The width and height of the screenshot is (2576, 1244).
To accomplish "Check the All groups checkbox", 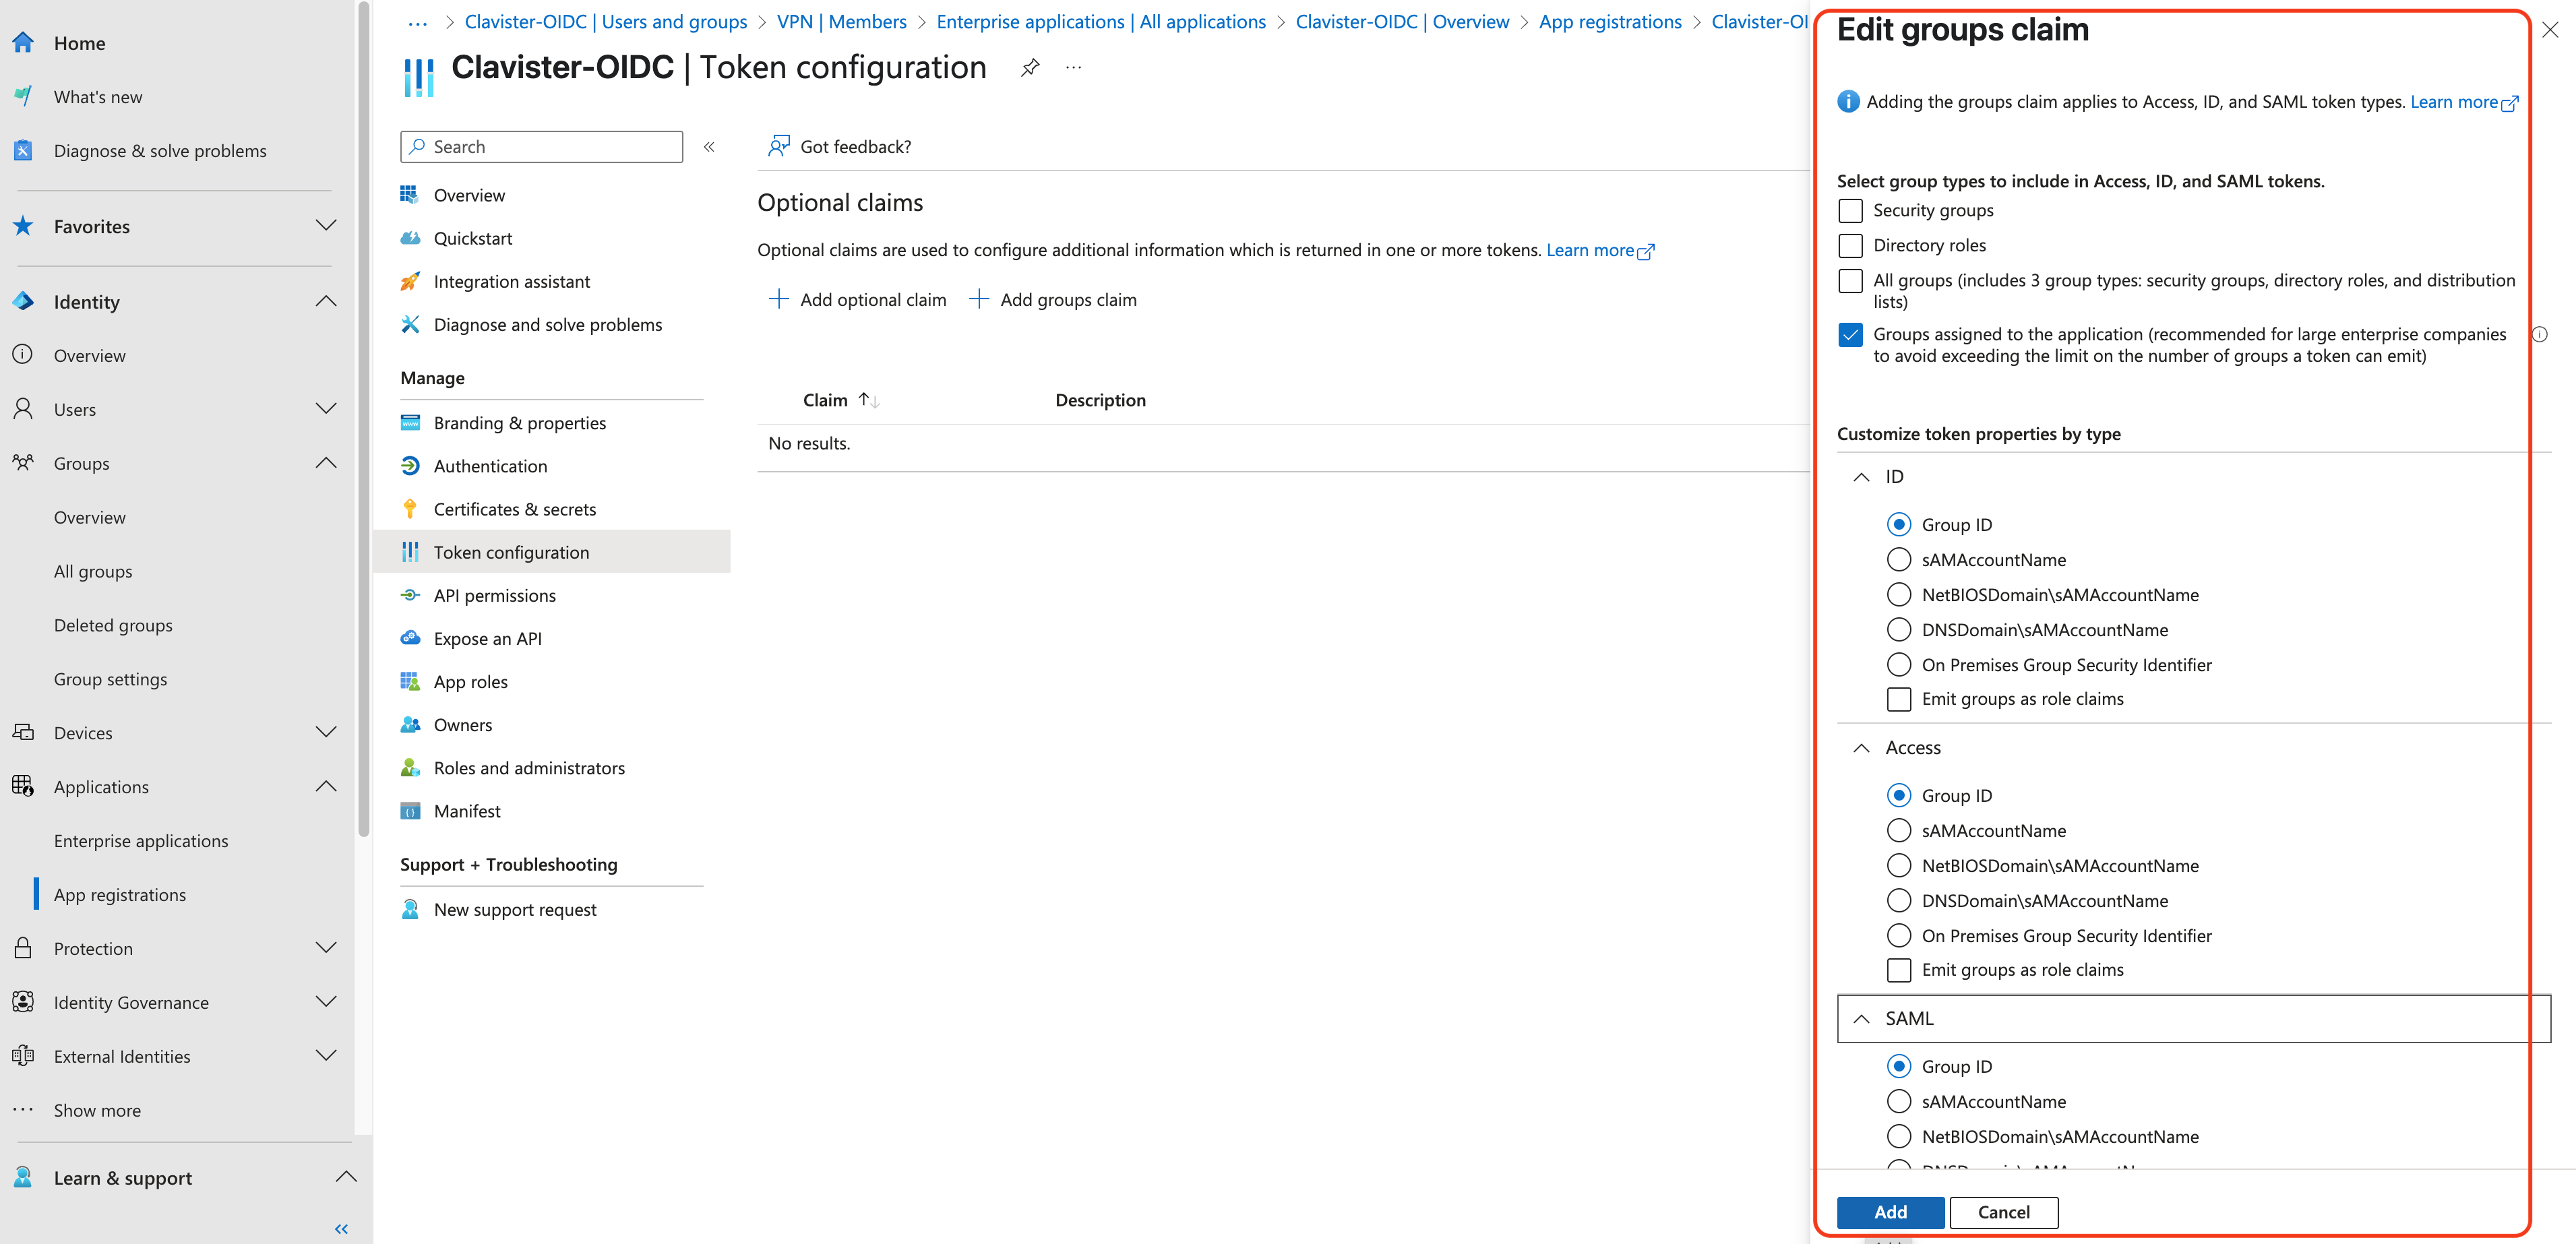I will point(1851,281).
